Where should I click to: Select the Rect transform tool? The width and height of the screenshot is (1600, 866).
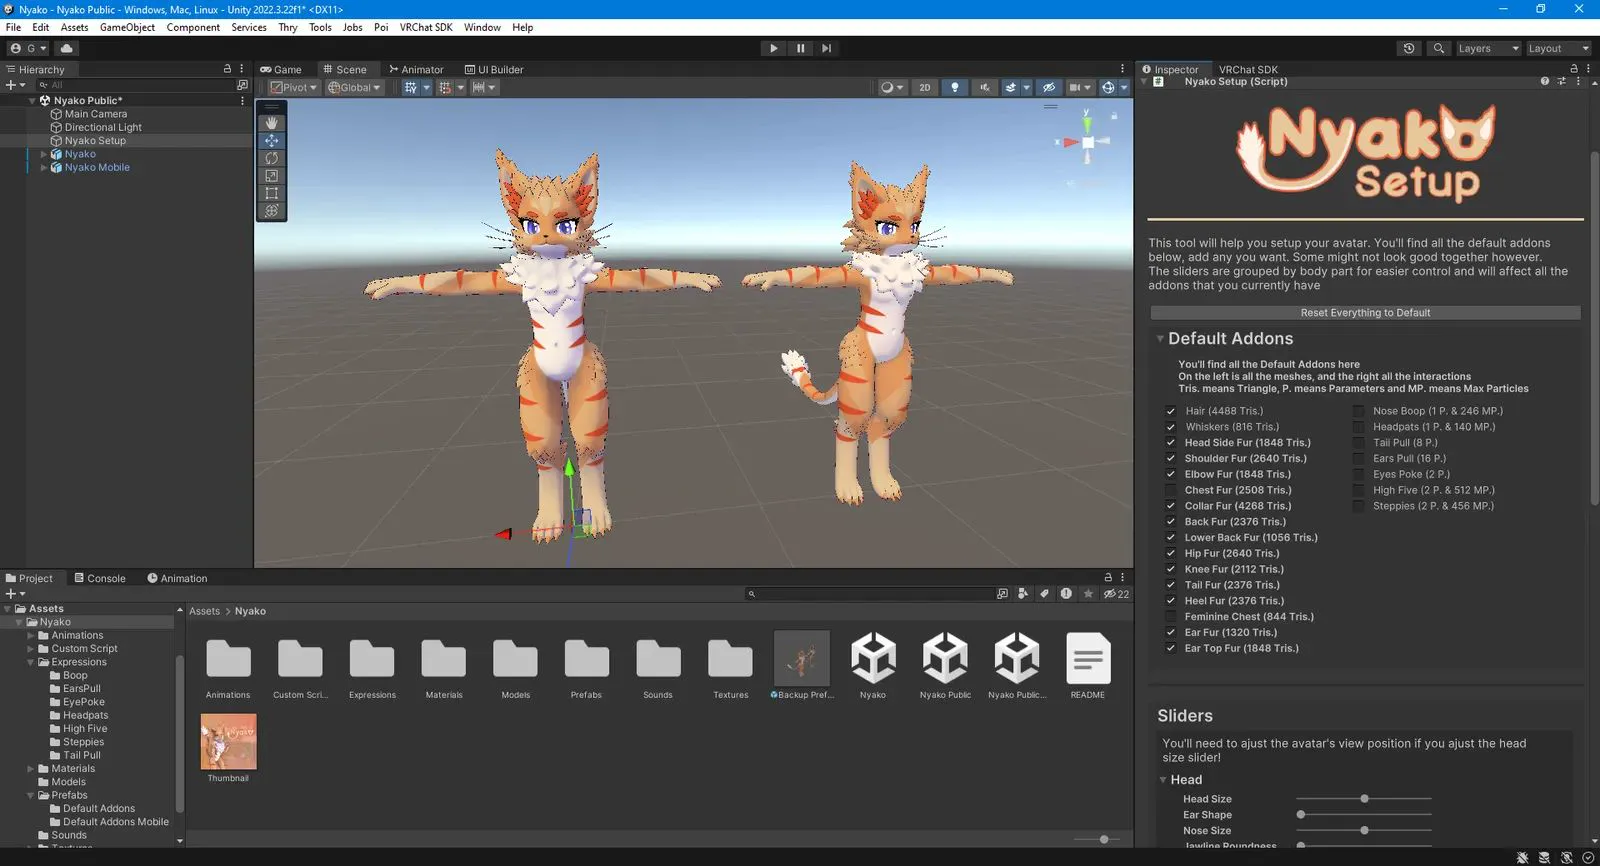(x=271, y=194)
